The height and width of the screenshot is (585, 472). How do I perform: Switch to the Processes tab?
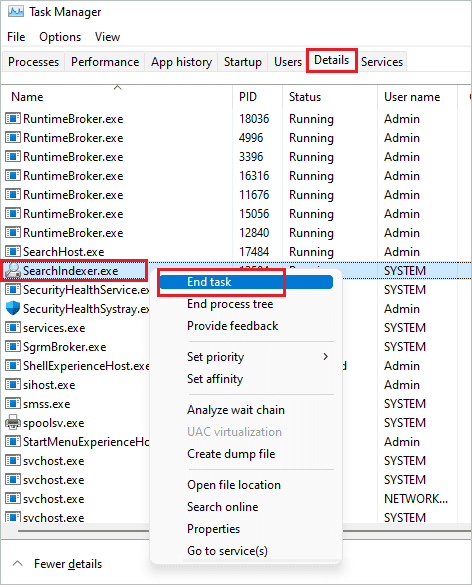pos(33,62)
